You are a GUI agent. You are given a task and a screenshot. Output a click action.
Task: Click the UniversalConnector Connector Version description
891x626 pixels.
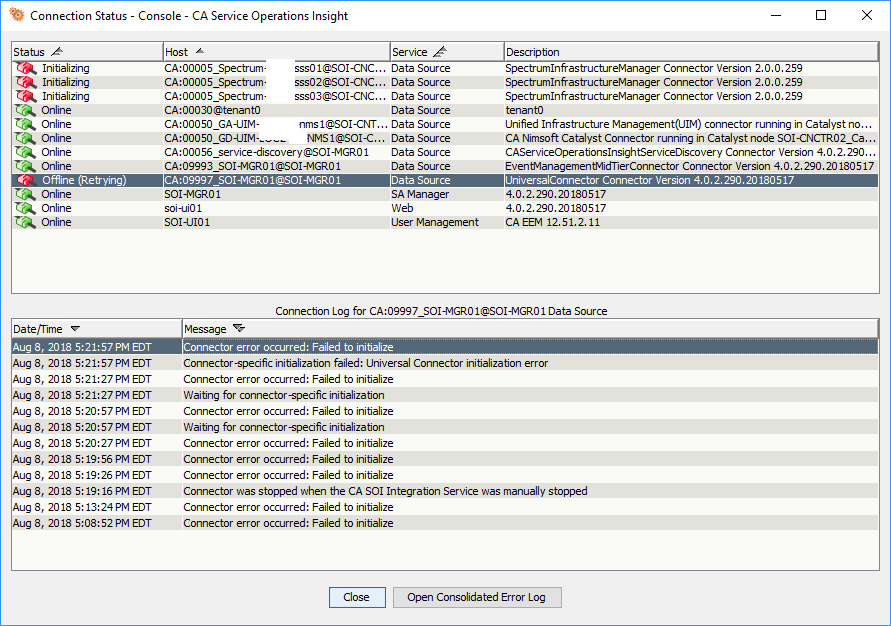click(649, 180)
